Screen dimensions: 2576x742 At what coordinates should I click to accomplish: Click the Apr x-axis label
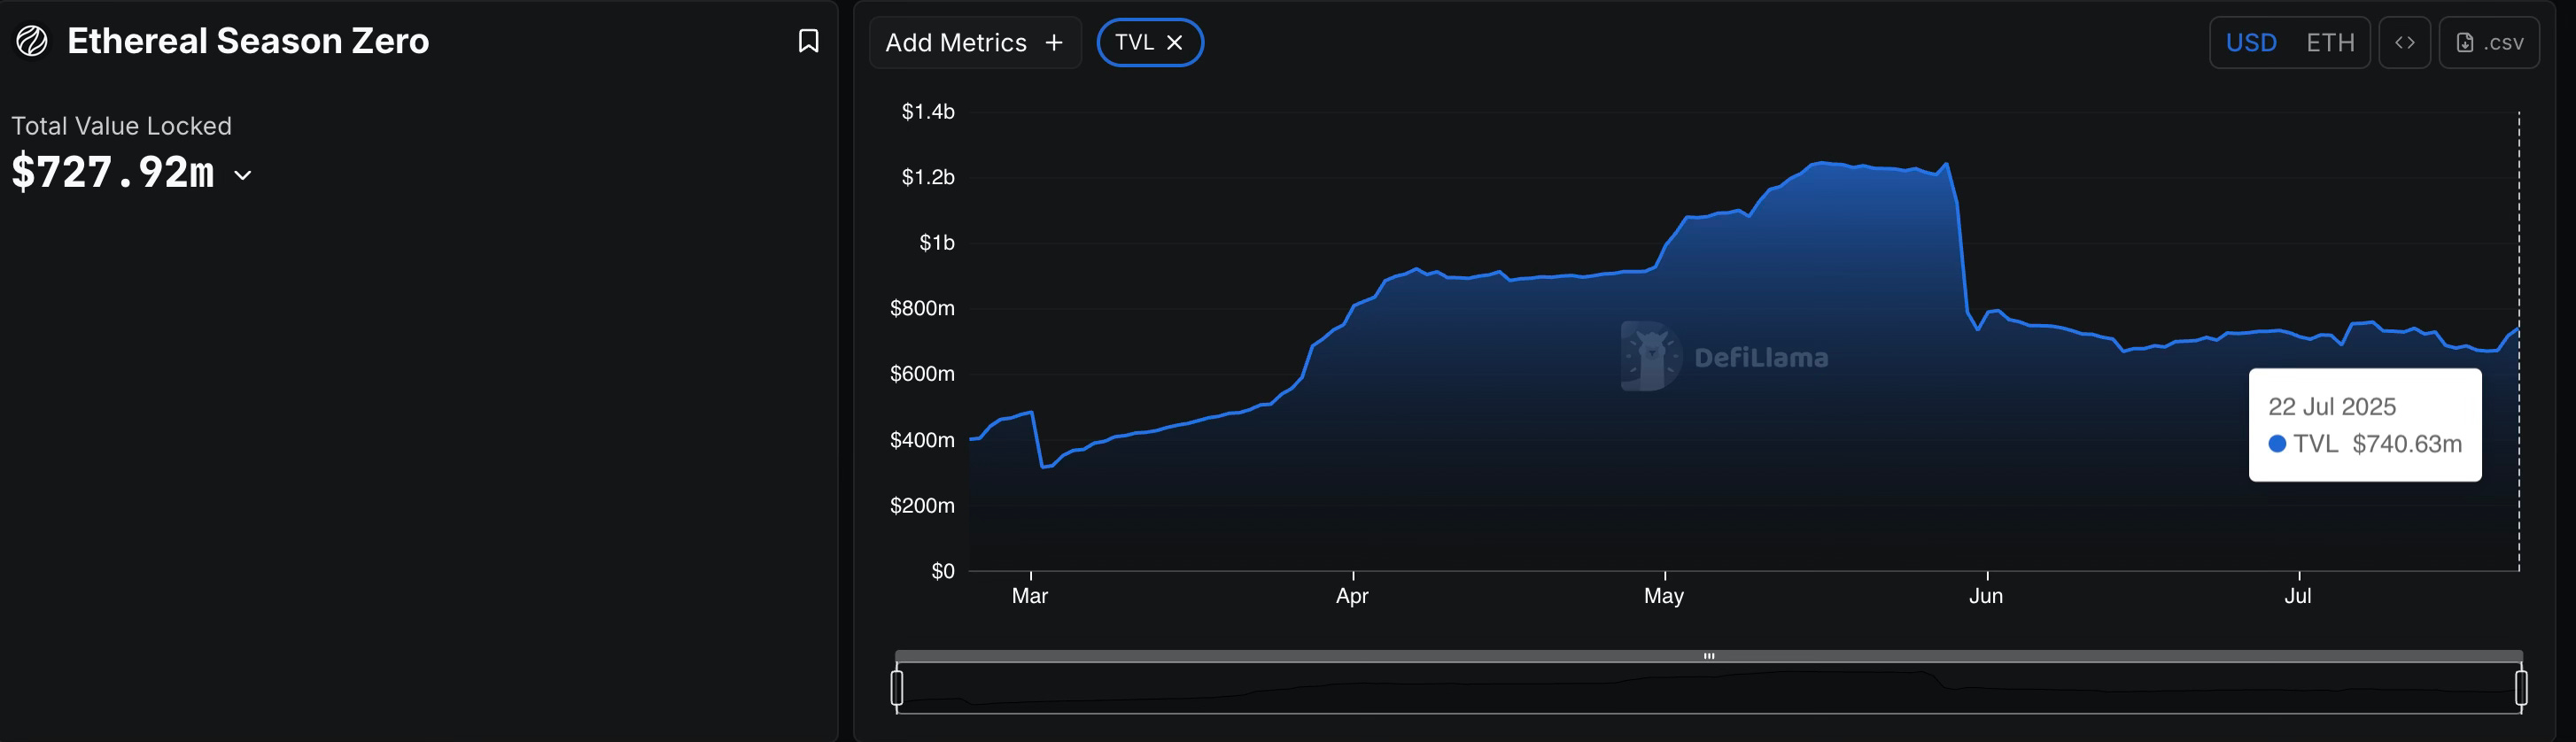point(1352,596)
